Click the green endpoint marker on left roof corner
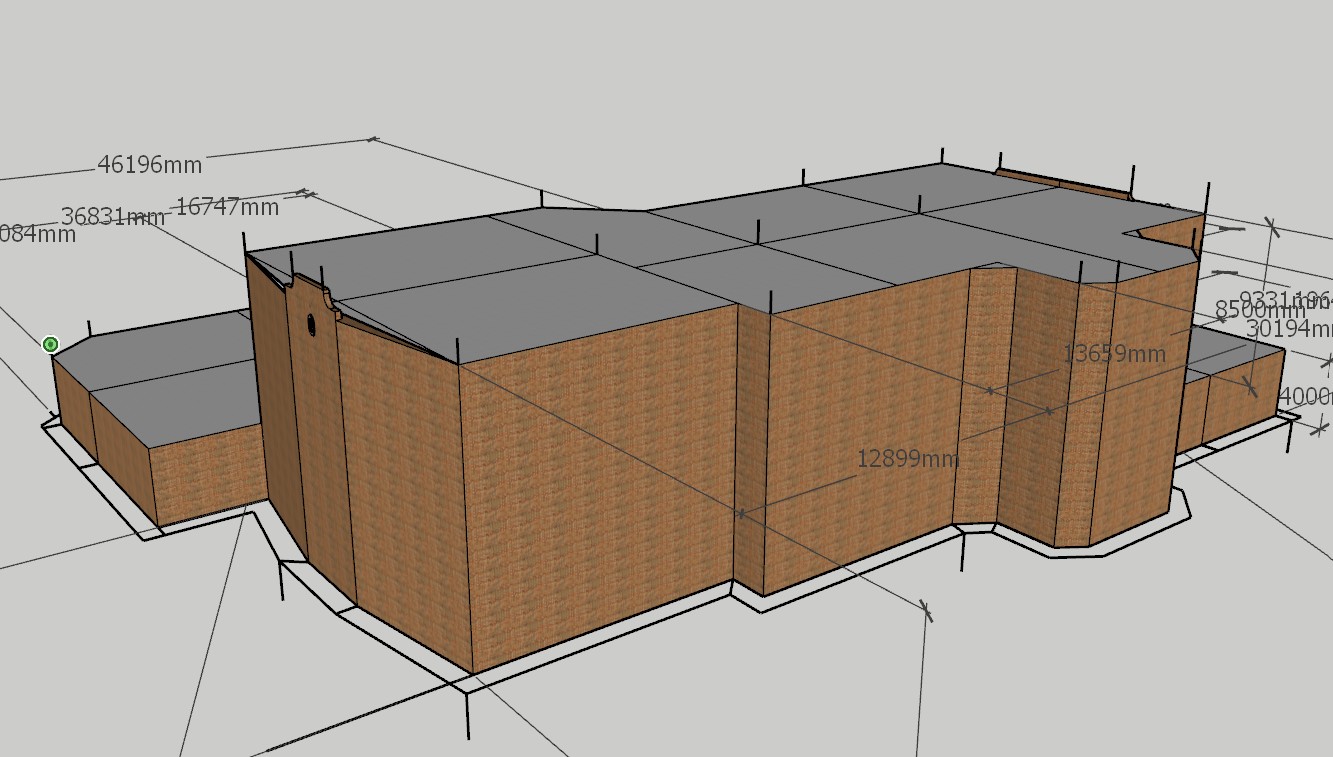 click(x=51, y=344)
